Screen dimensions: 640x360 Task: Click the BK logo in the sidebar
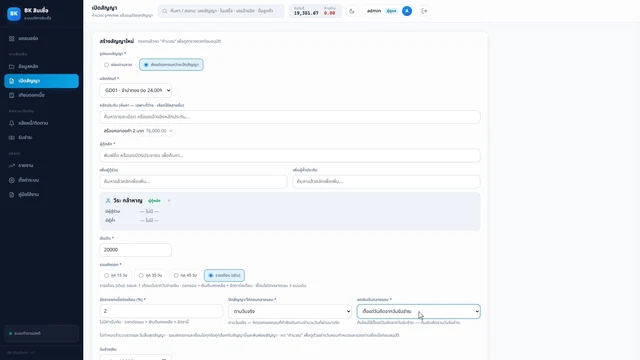(13, 13)
